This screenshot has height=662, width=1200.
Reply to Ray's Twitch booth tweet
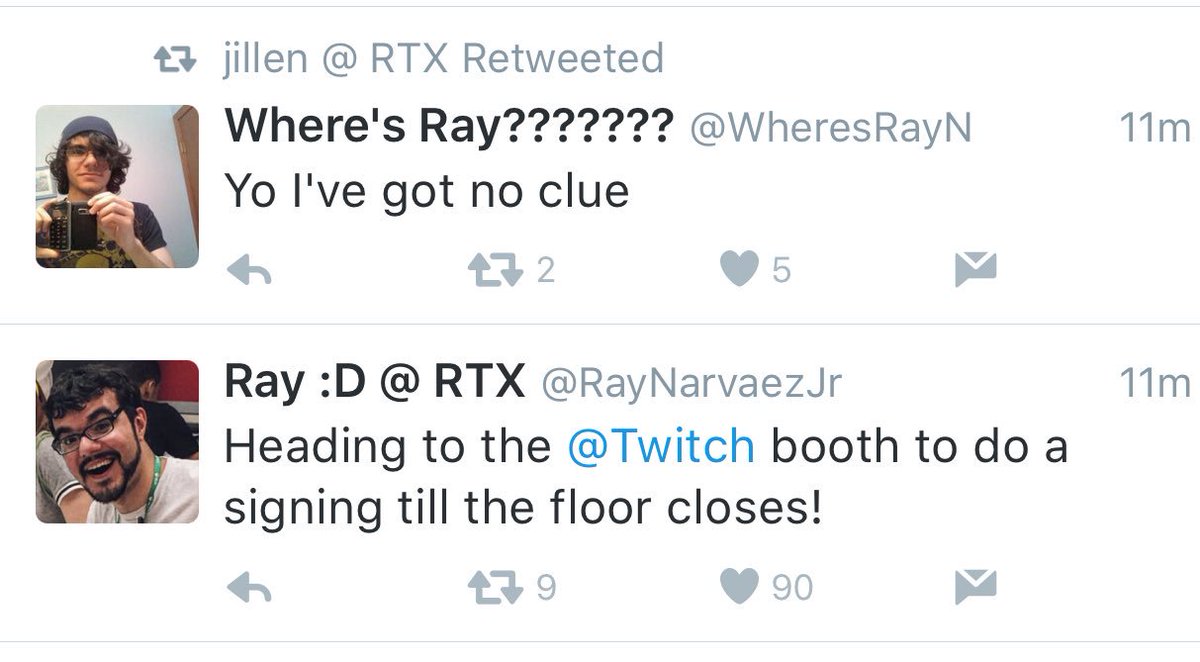coord(250,587)
